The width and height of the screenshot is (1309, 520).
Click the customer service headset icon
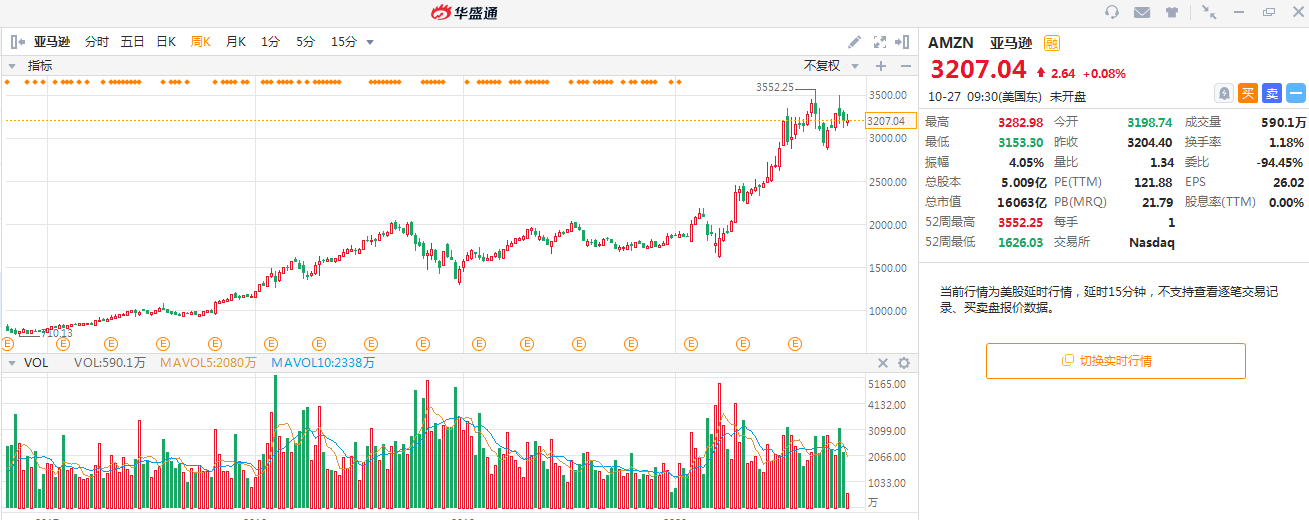[x=1112, y=12]
